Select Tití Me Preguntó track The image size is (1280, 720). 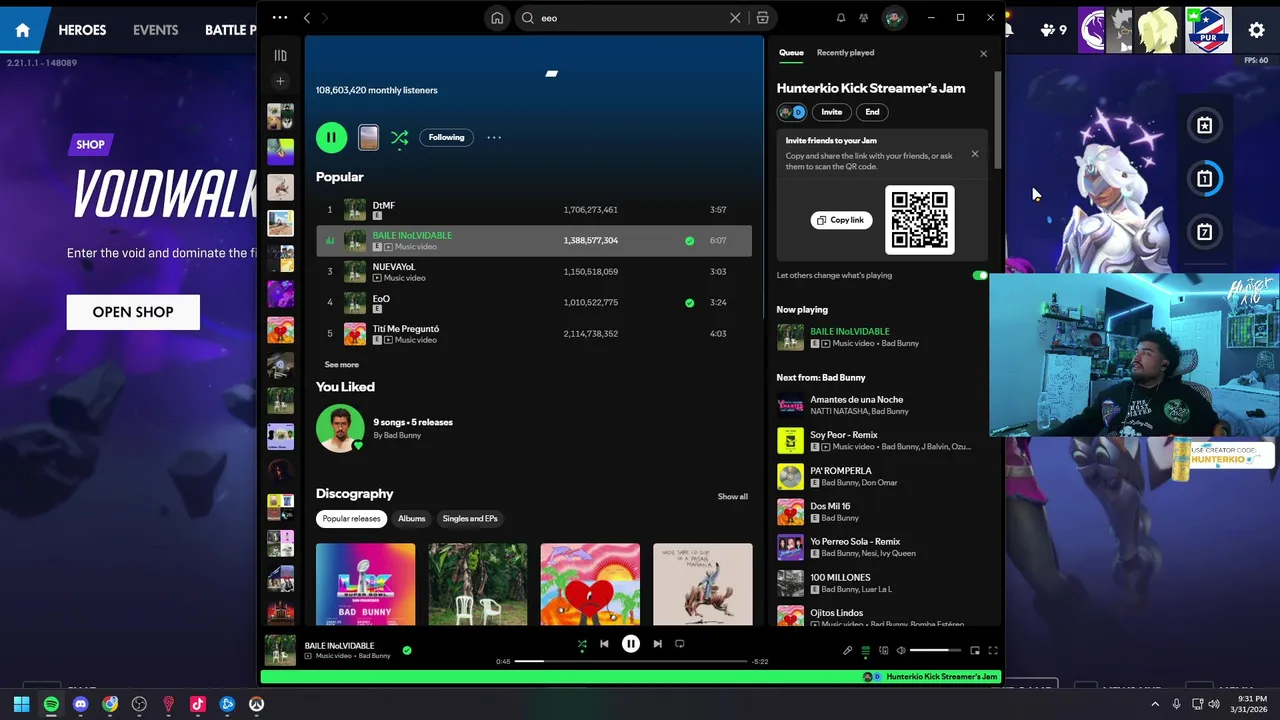coord(534,334)
